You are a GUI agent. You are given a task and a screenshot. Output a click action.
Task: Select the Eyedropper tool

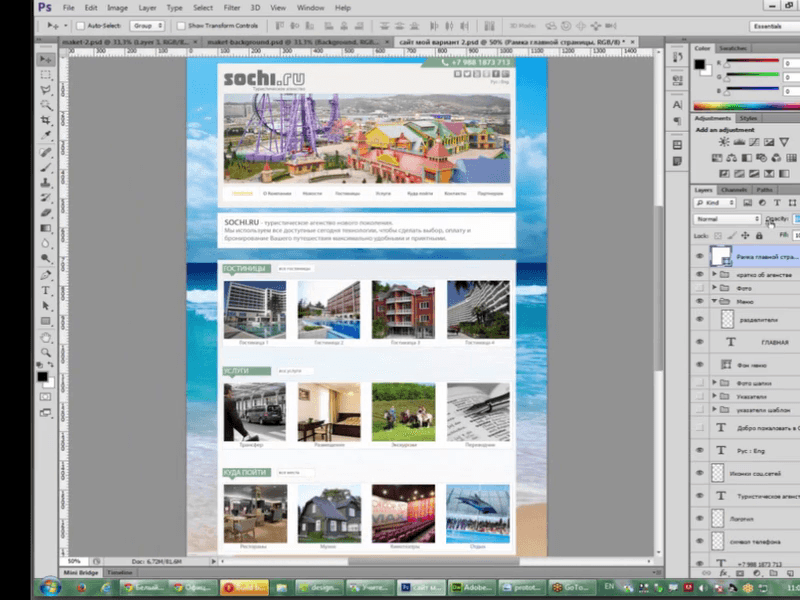[x=45, y=135]
